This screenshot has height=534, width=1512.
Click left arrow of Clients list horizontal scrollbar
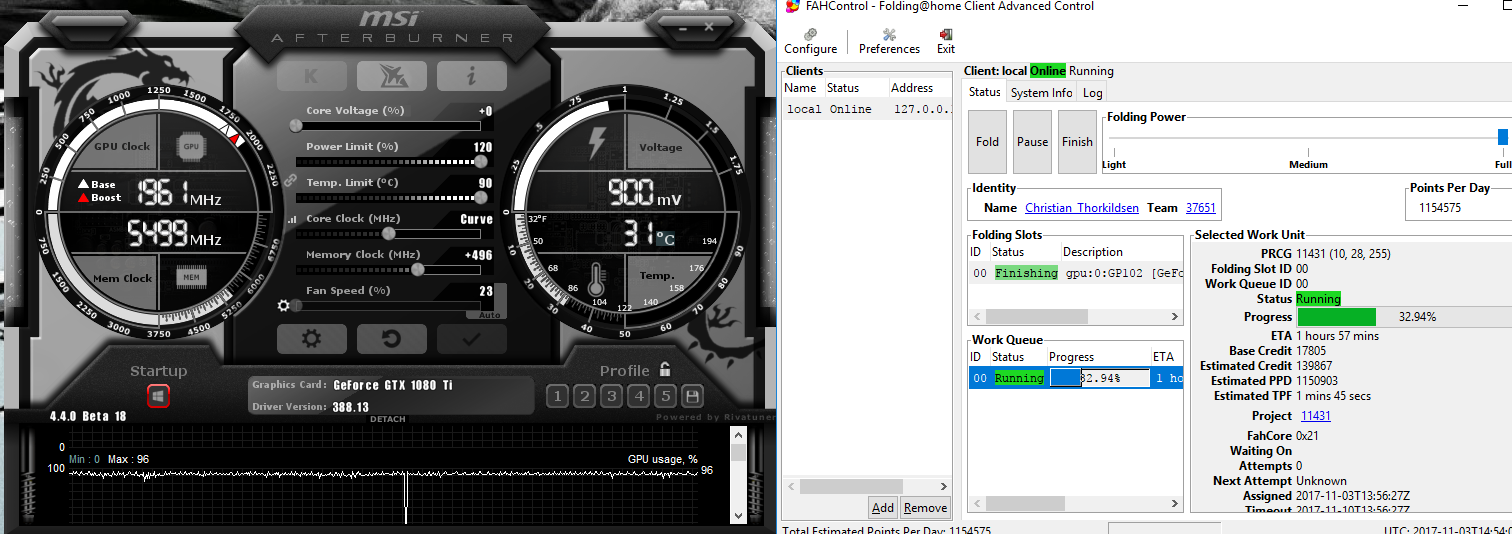(790, 486)
